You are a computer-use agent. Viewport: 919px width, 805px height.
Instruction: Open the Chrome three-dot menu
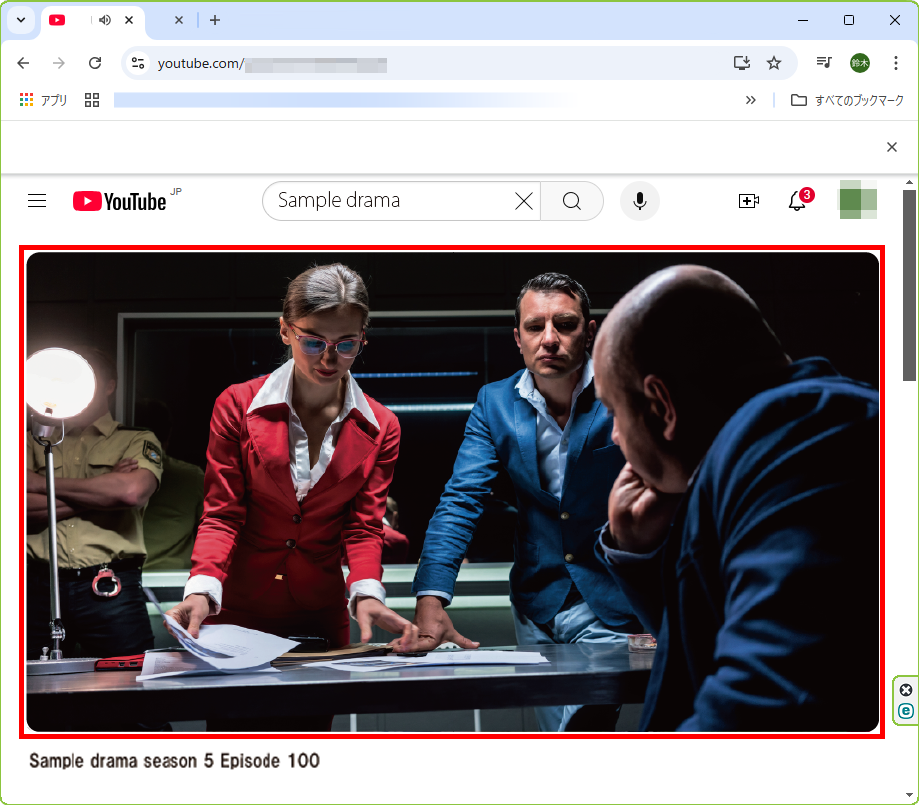point(895,63)
